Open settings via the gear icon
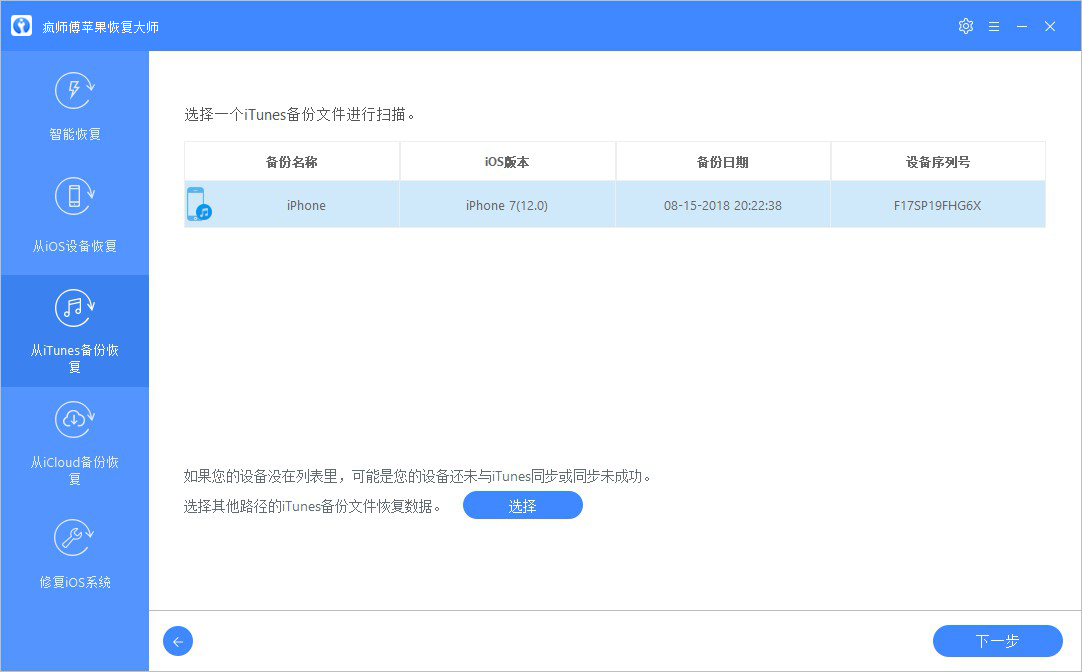Screen dimensions: 1082x672 (x=965, y=26)
